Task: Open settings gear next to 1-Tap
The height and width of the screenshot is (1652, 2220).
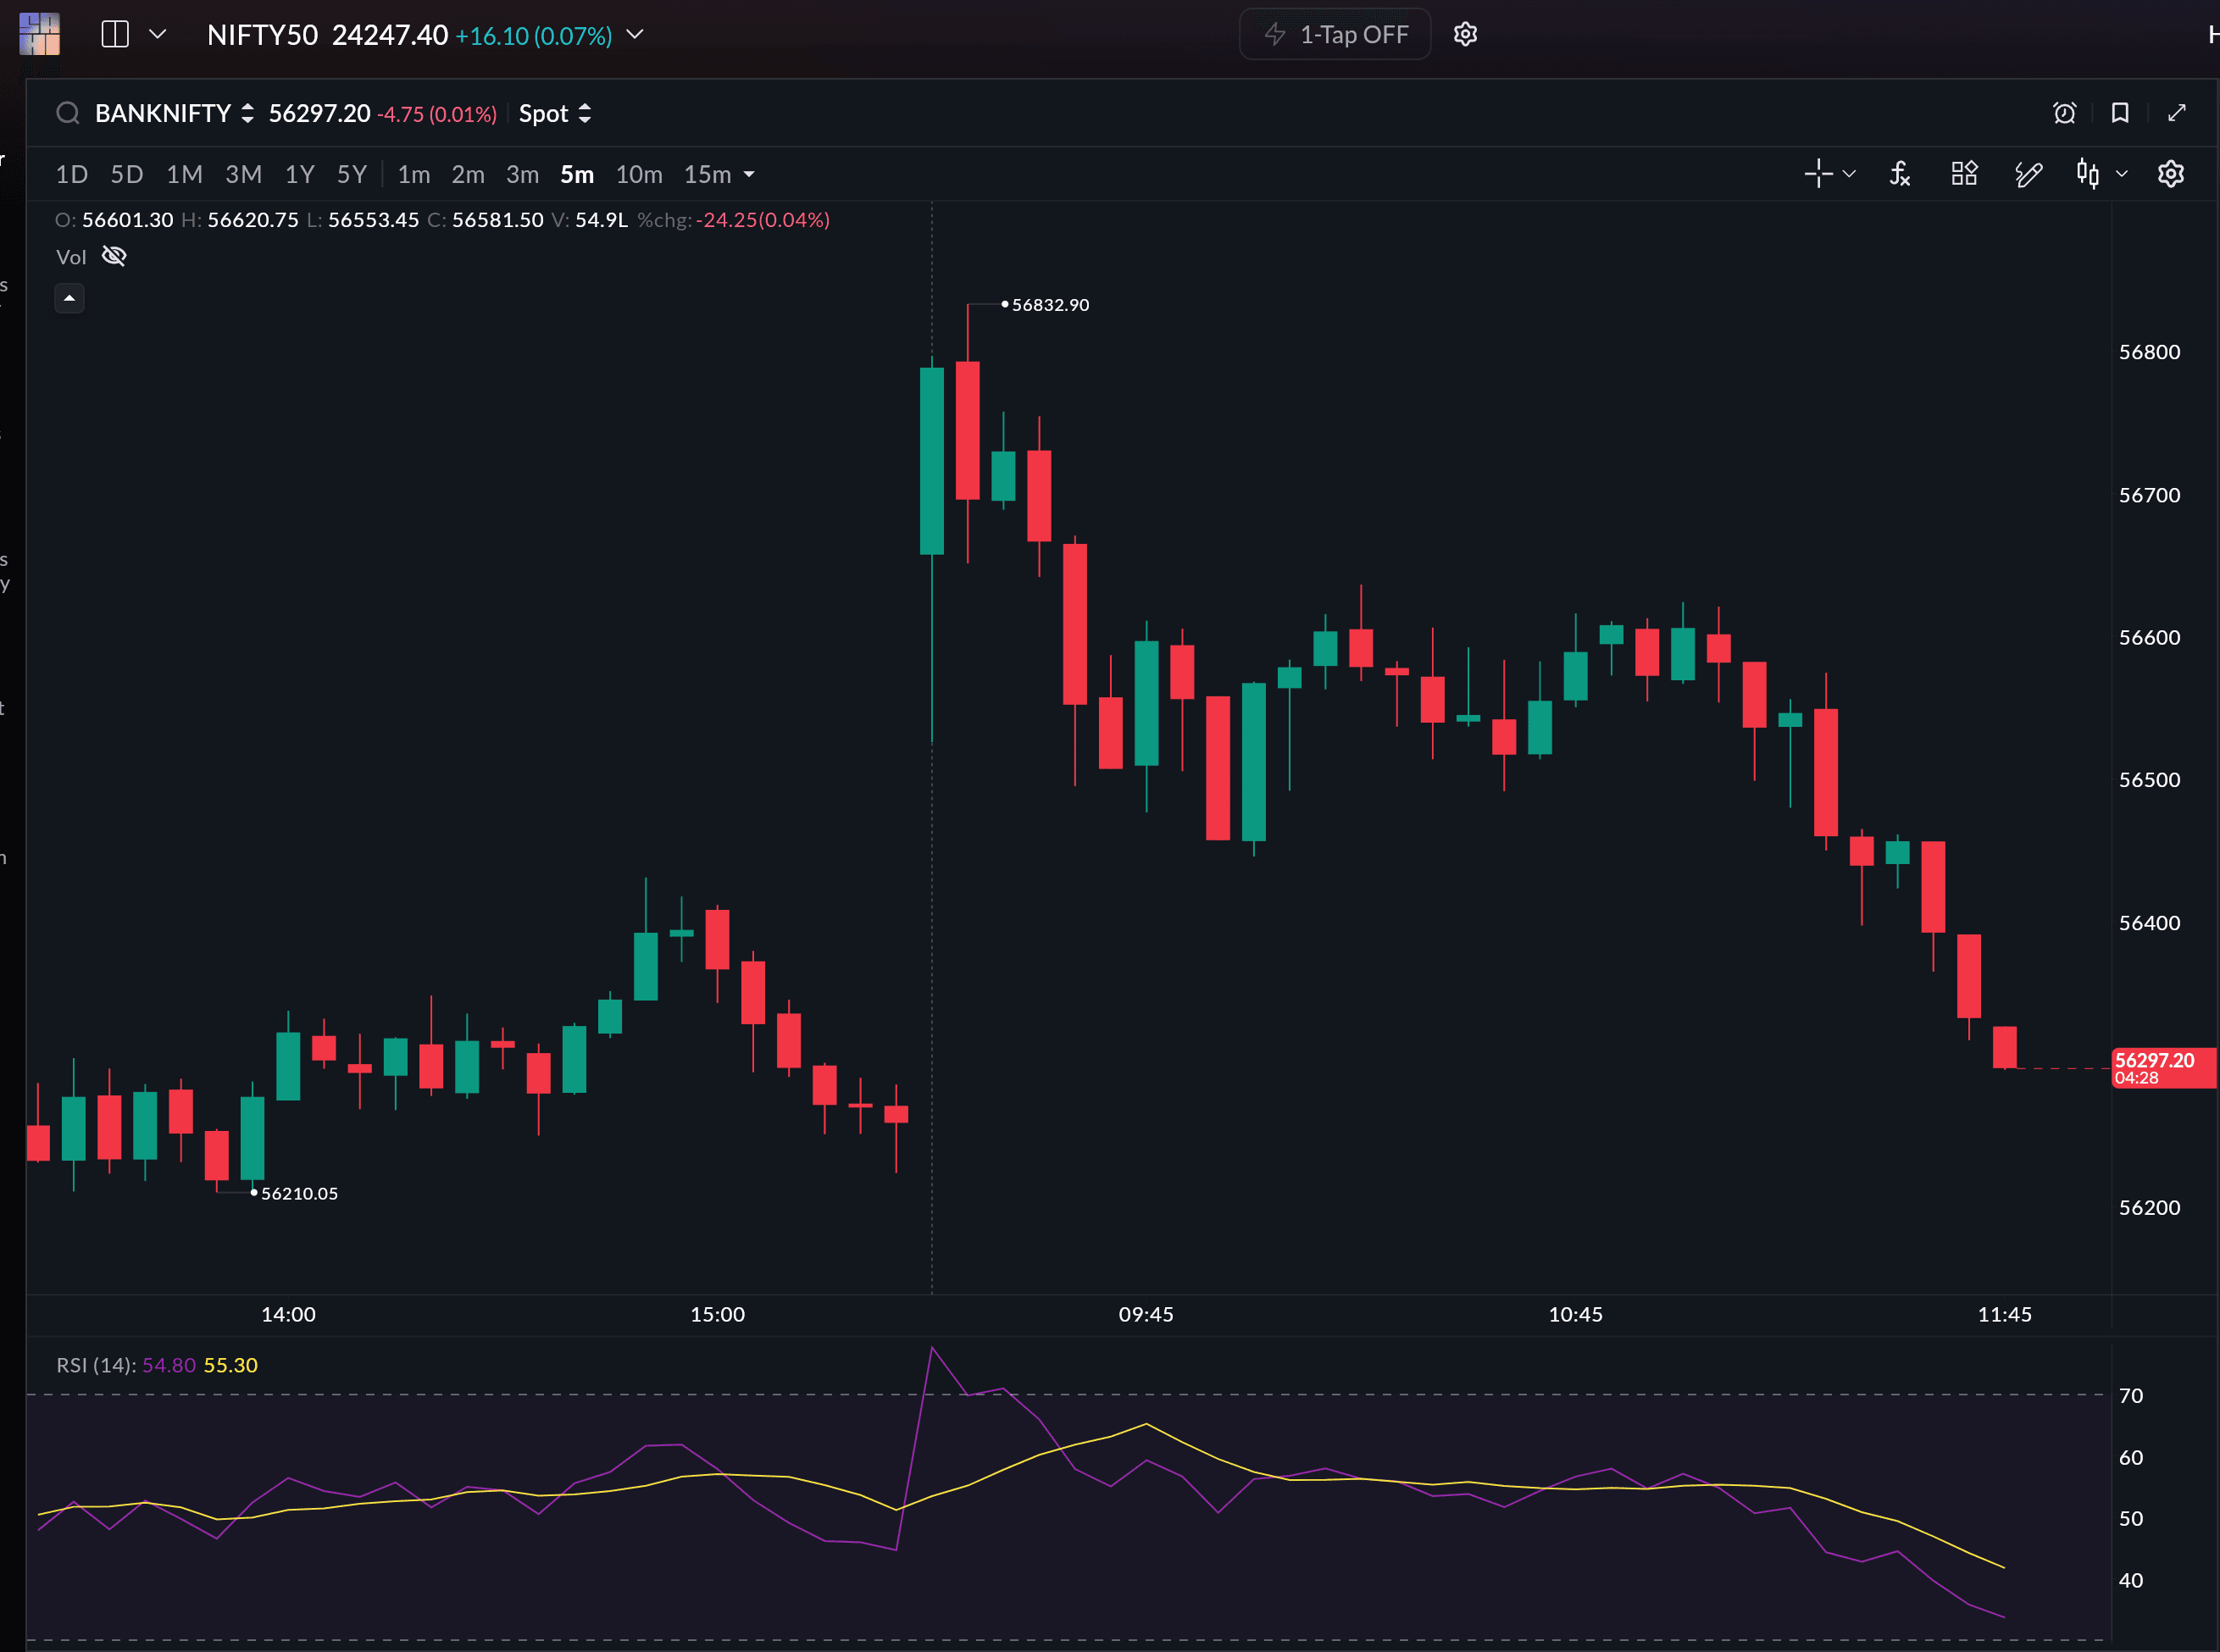Action: (1465, 35)
